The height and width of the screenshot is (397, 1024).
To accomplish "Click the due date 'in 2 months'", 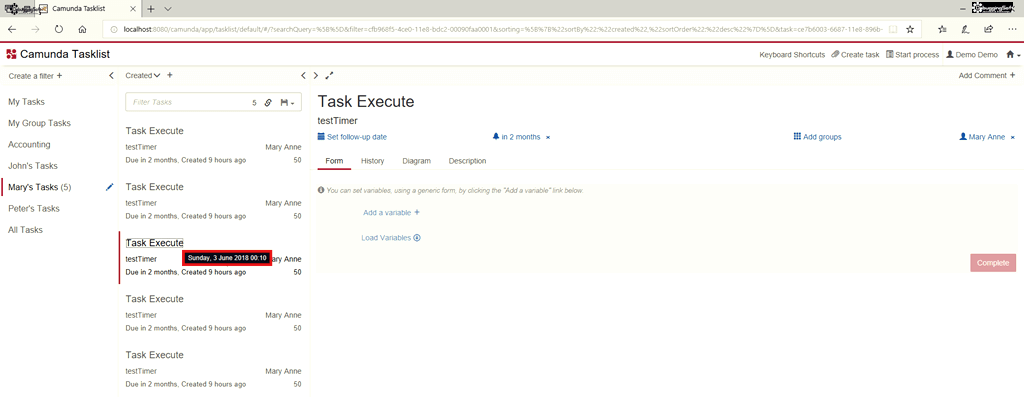I will click(x=517, y=137).
